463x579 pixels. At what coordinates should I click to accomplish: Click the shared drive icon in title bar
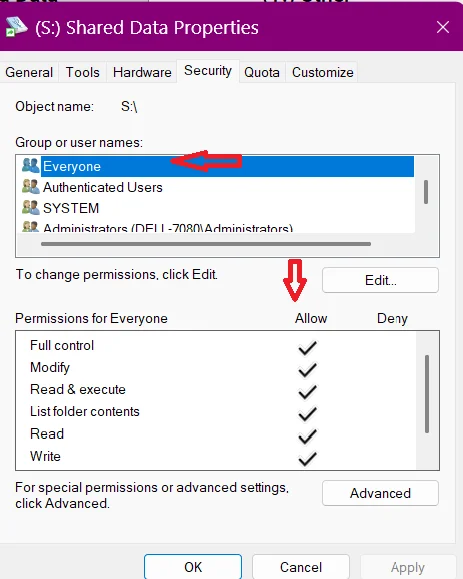click(16, 27)
